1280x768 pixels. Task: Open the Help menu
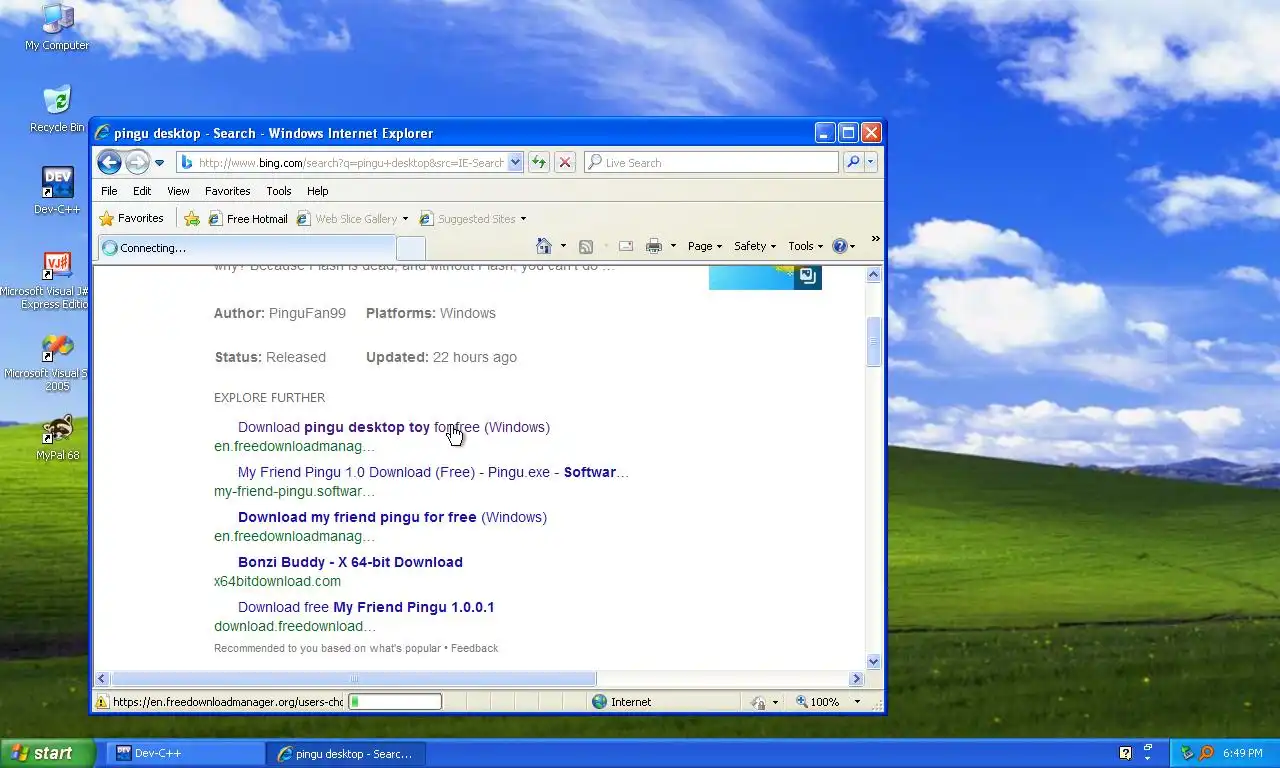[x=317, y=191]
